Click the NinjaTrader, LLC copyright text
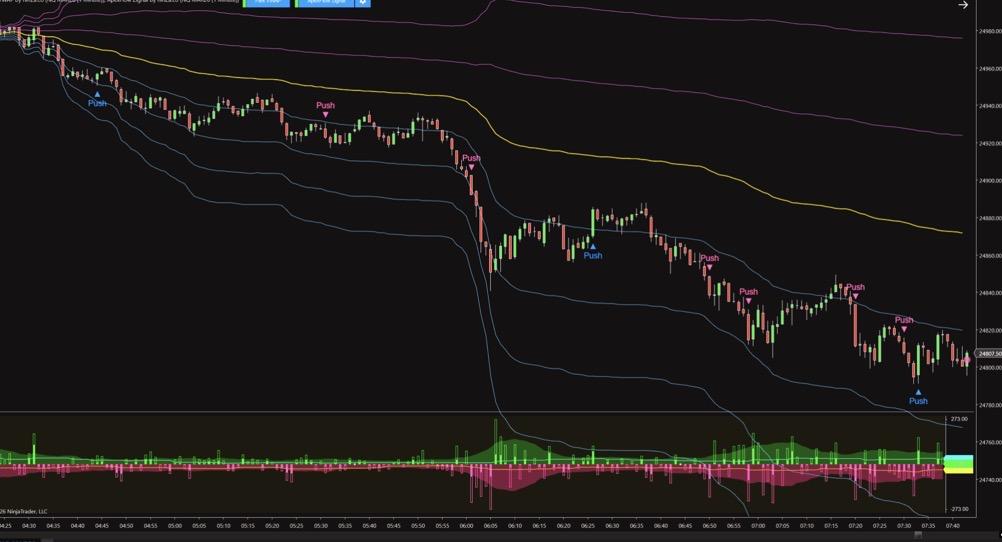The image size is (1002, 542). coord(24,511)
